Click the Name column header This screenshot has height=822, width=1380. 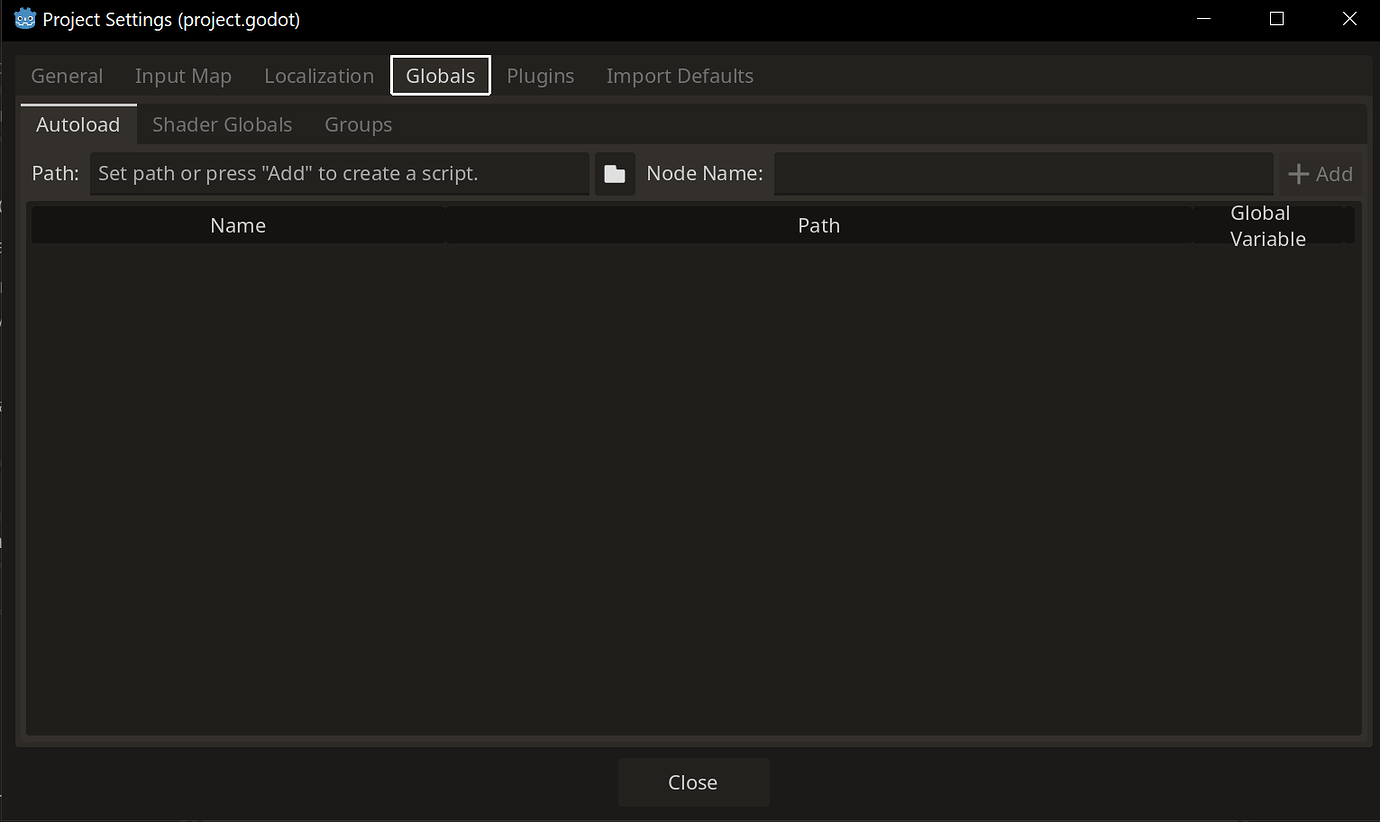238,224
